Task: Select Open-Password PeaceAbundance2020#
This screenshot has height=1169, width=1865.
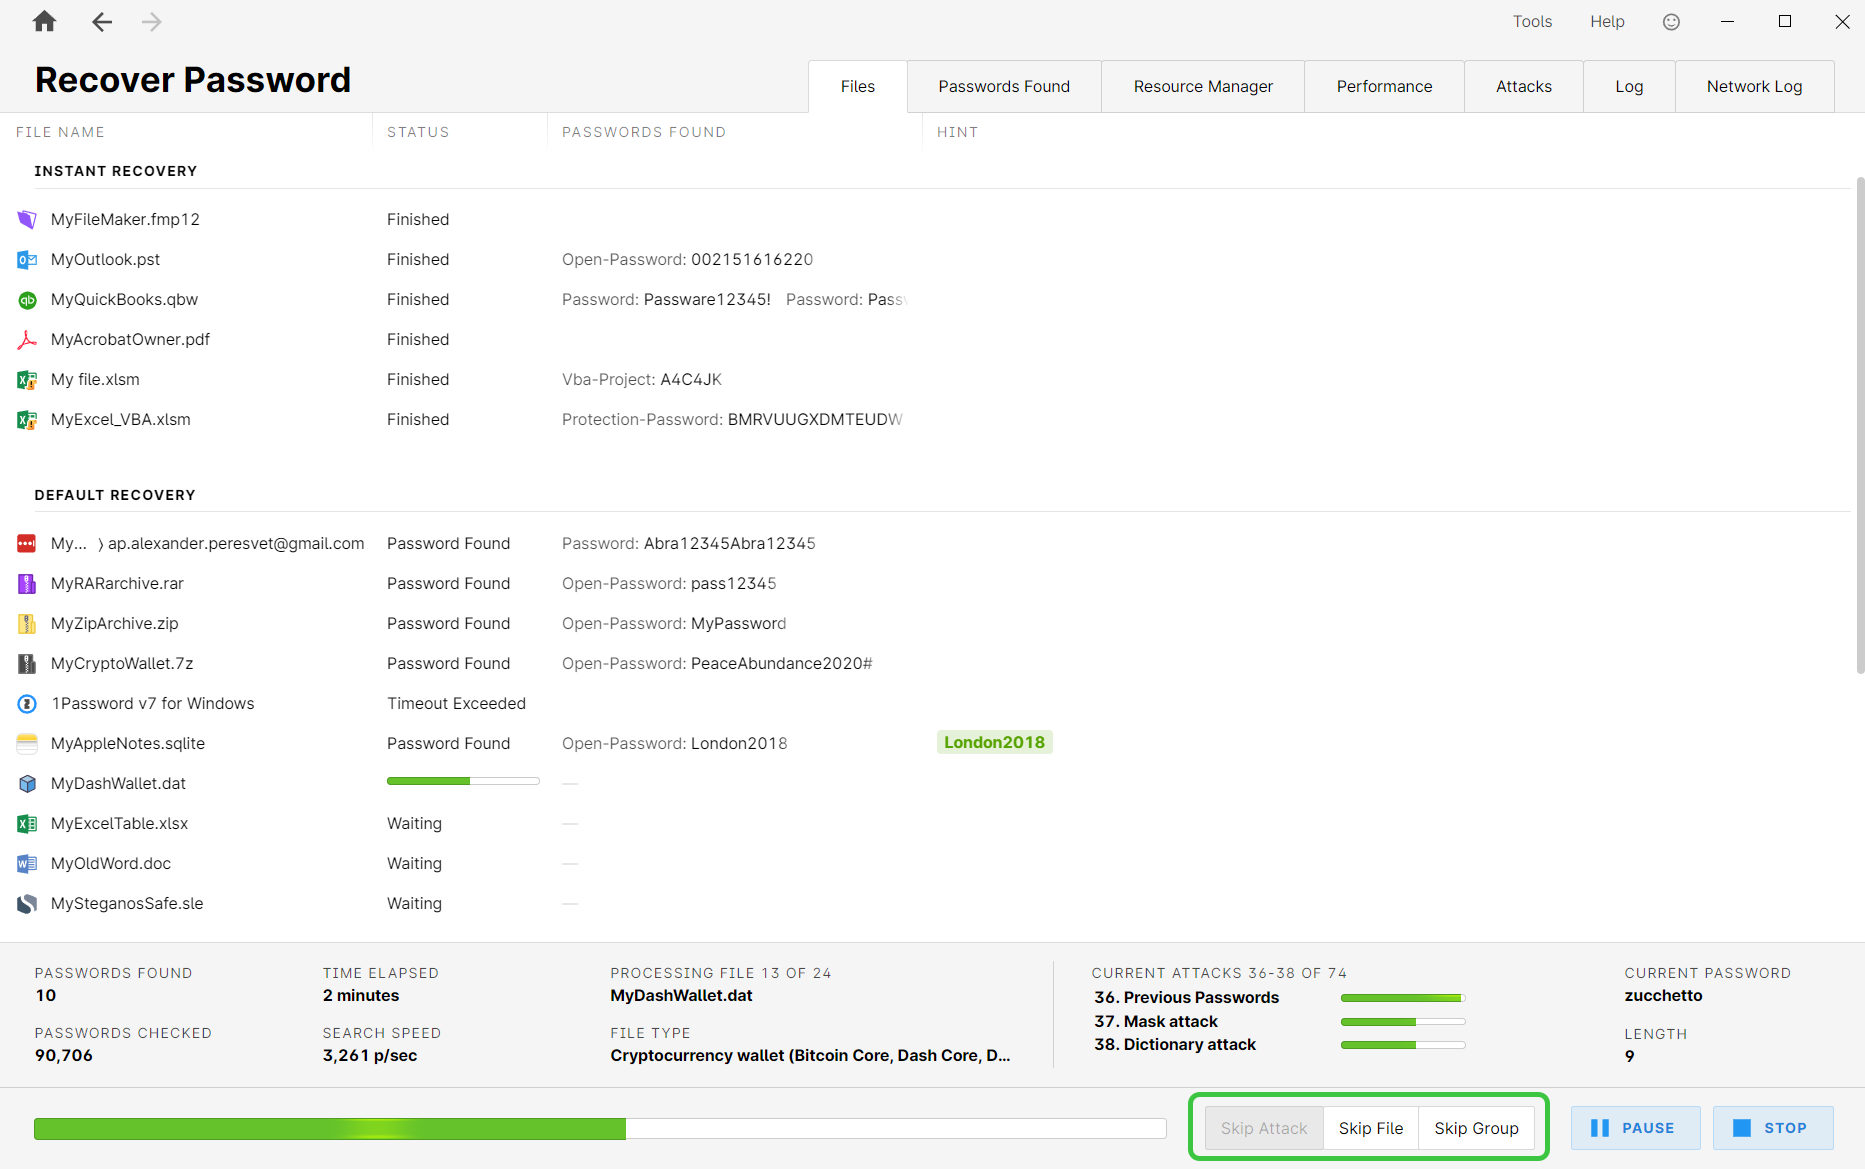Action: (782, 663)
